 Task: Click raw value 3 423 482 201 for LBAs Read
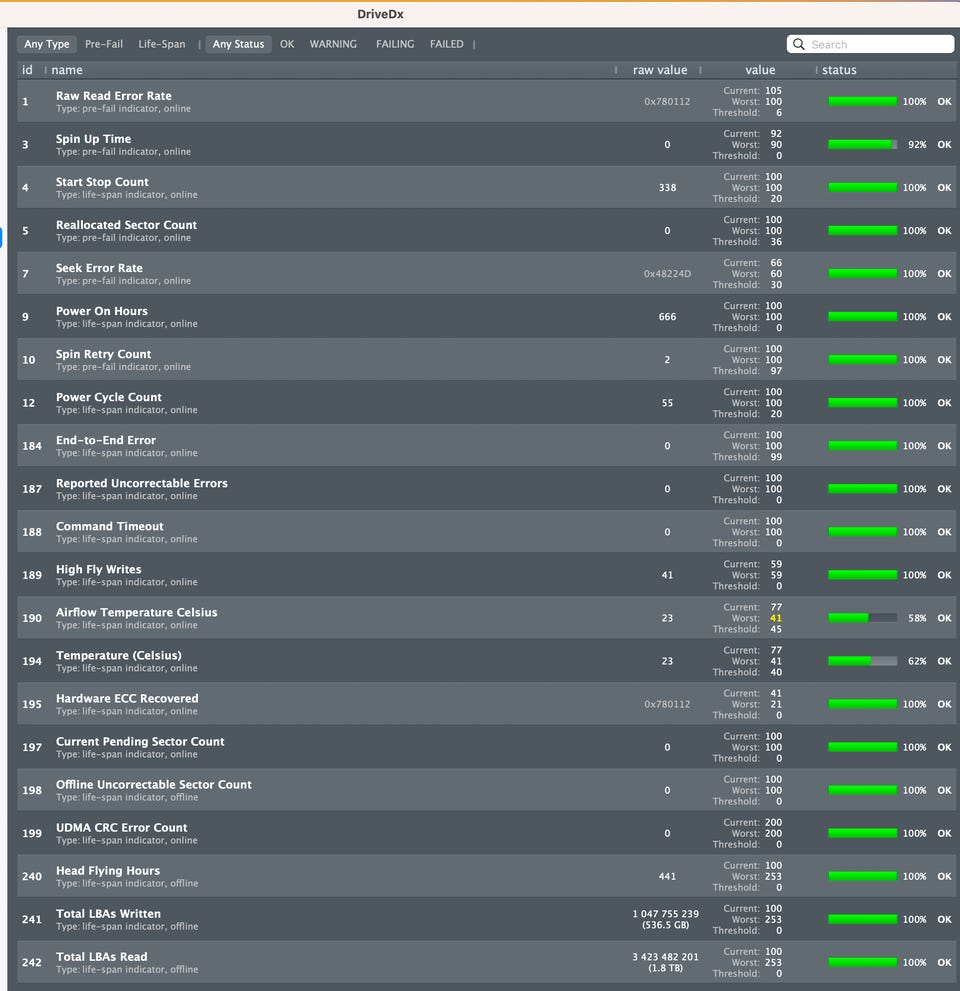click(x=665, y=957)
